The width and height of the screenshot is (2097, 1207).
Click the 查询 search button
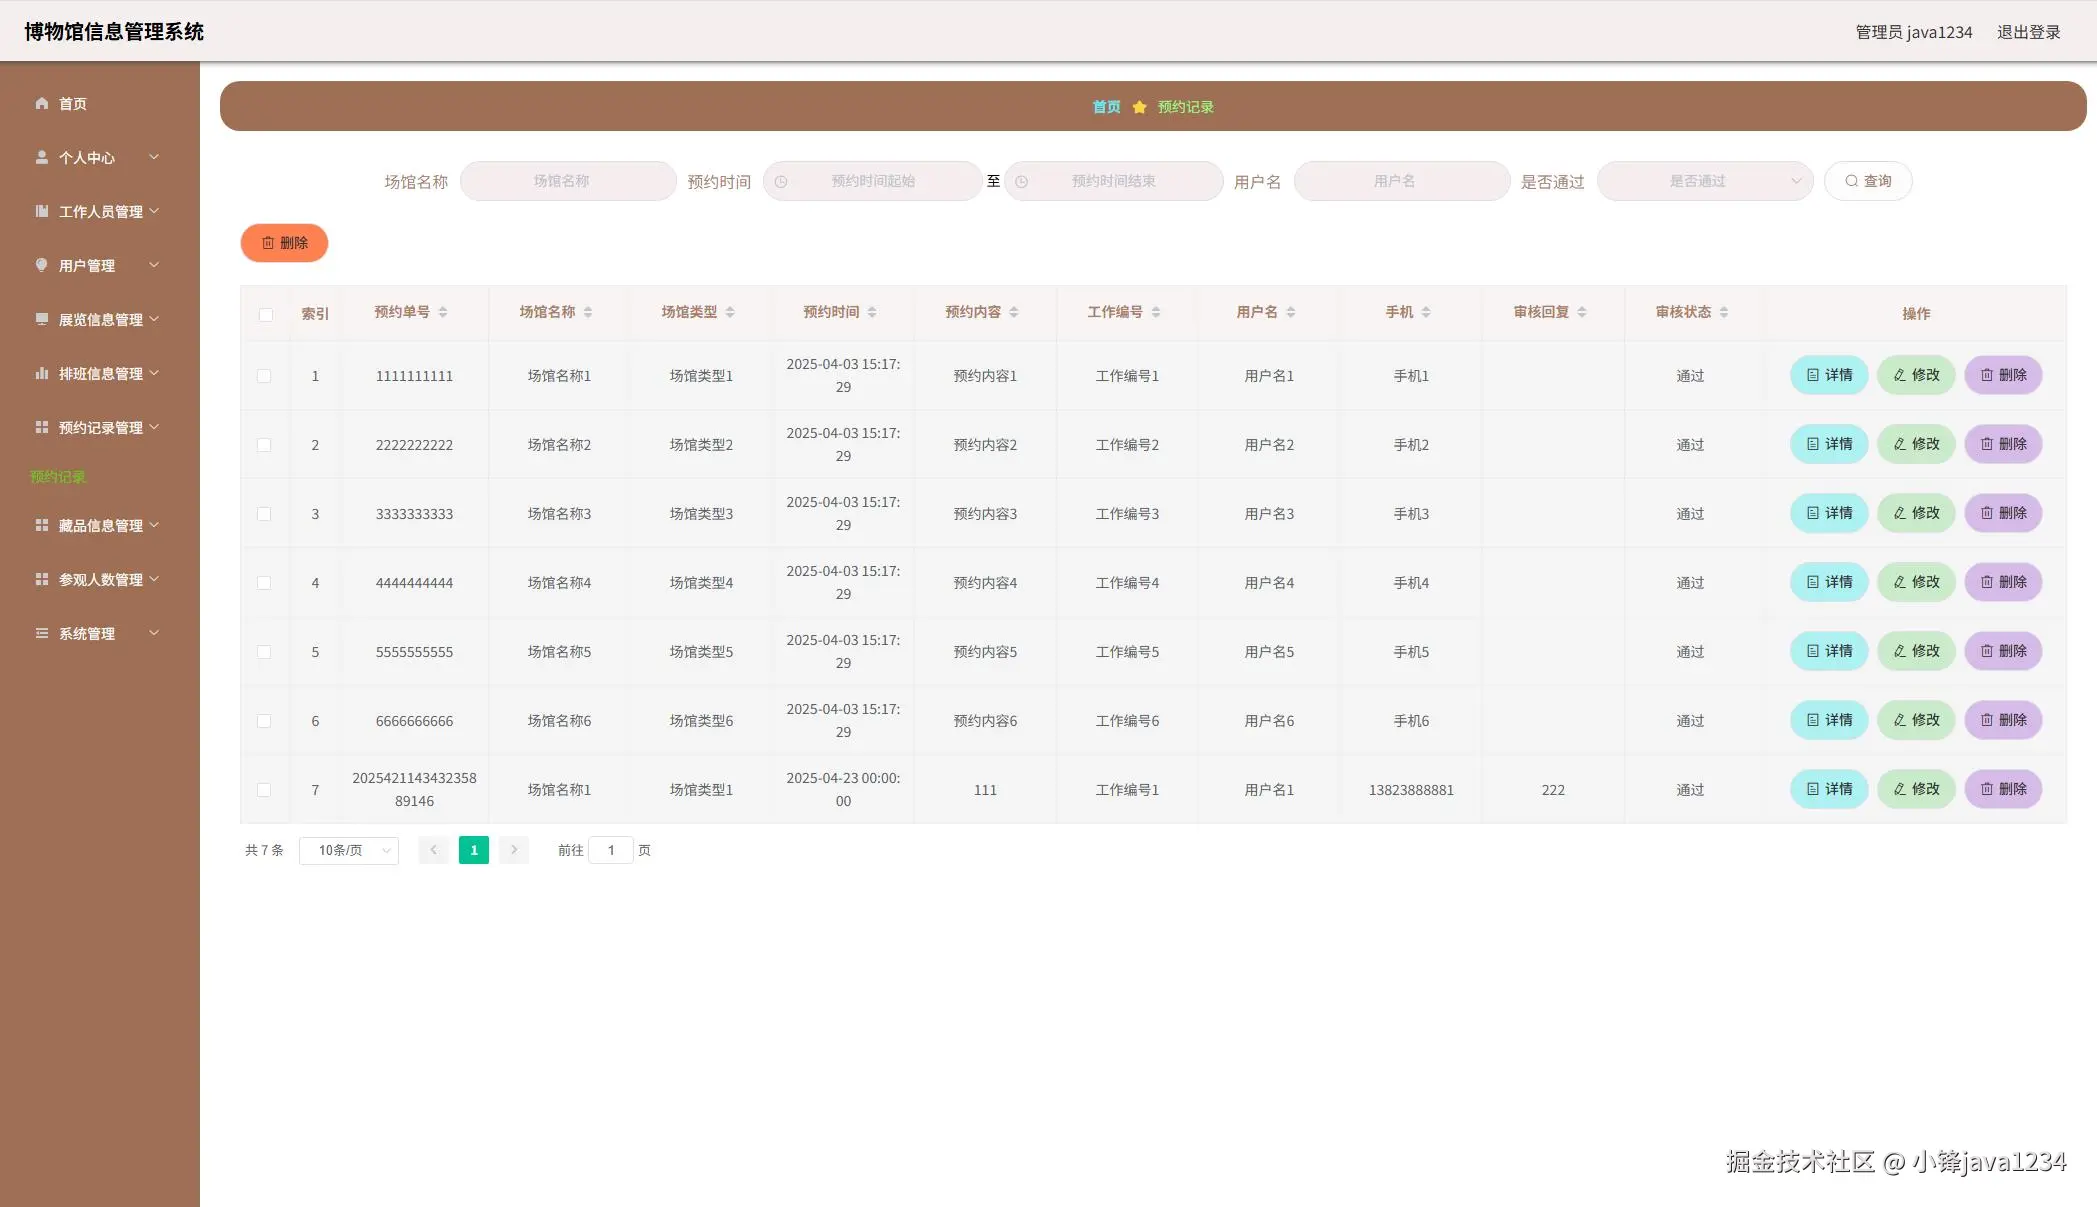click(x=1867, y=181)
